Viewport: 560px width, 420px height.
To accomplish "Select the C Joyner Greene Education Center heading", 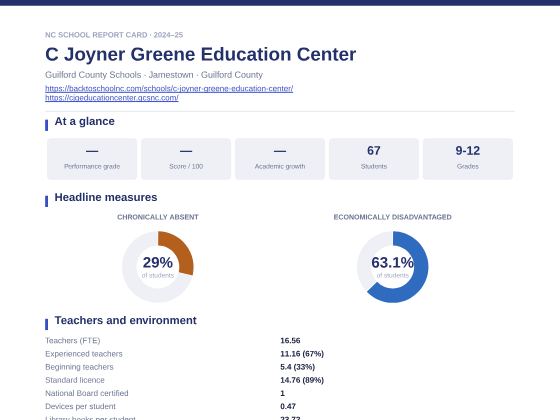I will (200, 54).
